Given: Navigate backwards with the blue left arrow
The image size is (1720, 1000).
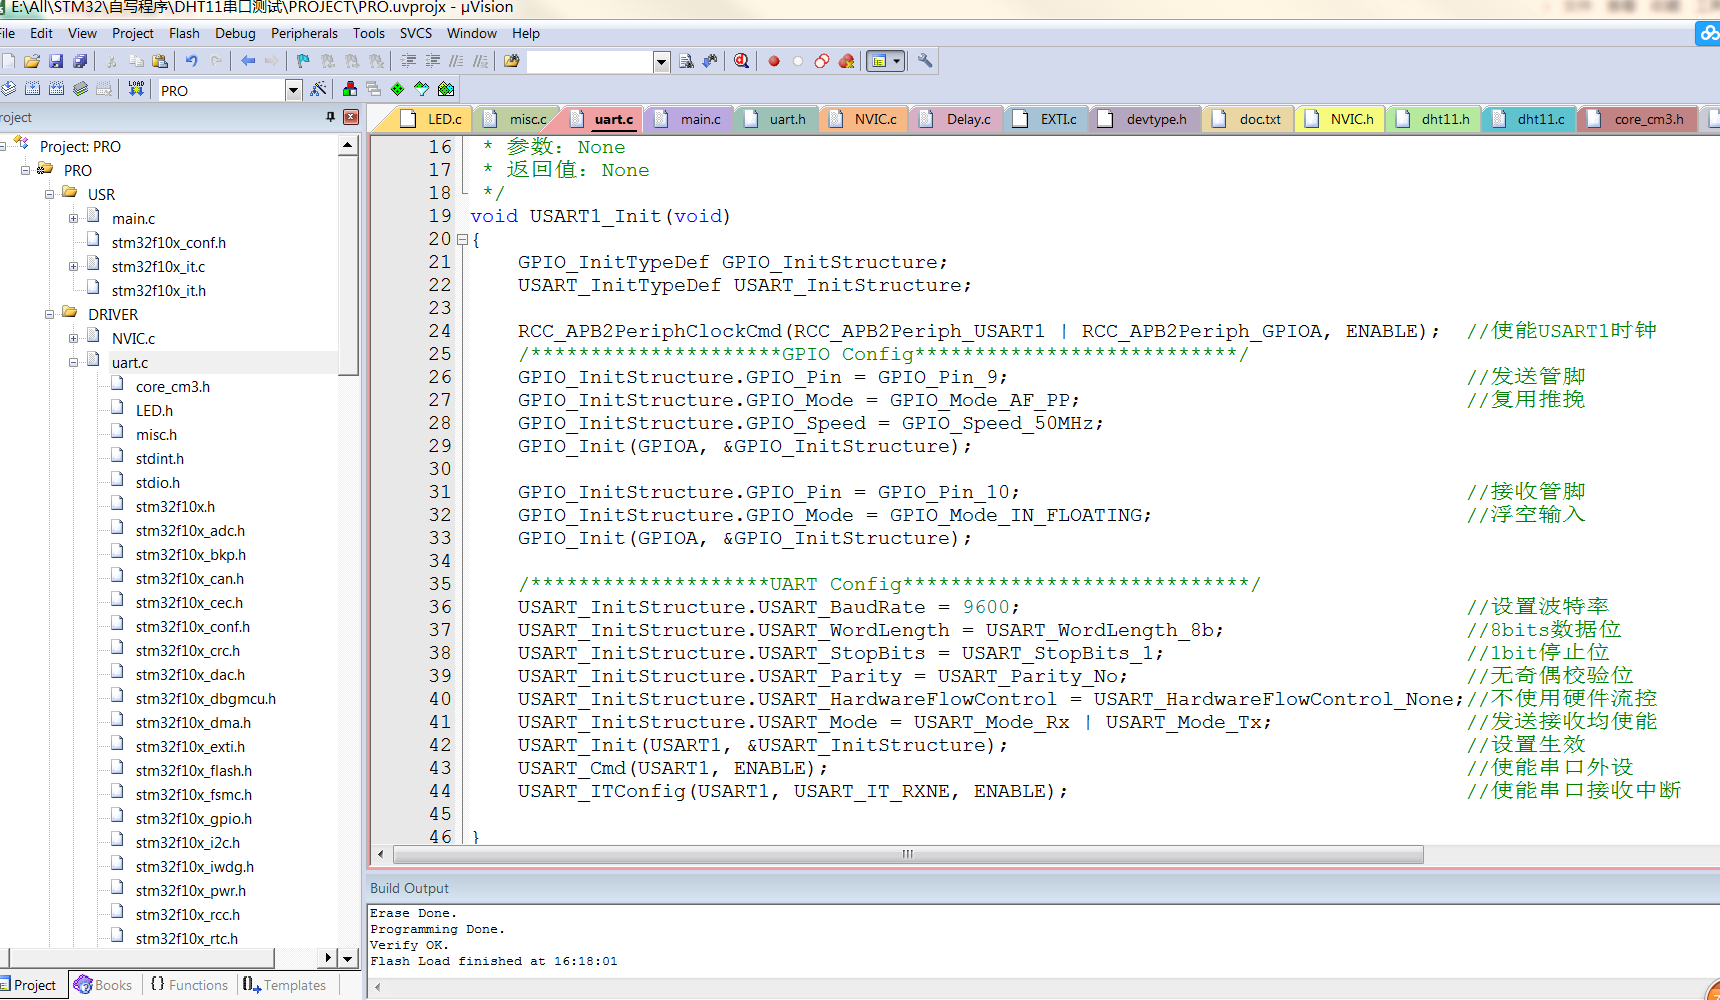Looking at the screenshot, I should pyautogui.click(x=248, y=61).
